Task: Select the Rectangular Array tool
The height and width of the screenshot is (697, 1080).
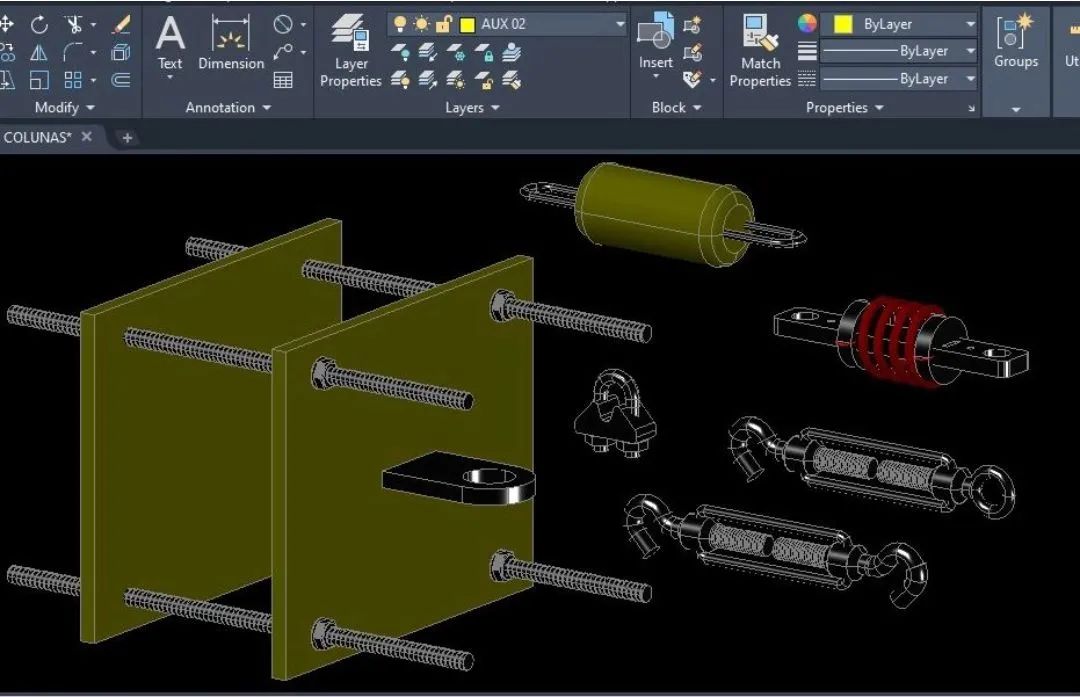Action: click(73, 80)
